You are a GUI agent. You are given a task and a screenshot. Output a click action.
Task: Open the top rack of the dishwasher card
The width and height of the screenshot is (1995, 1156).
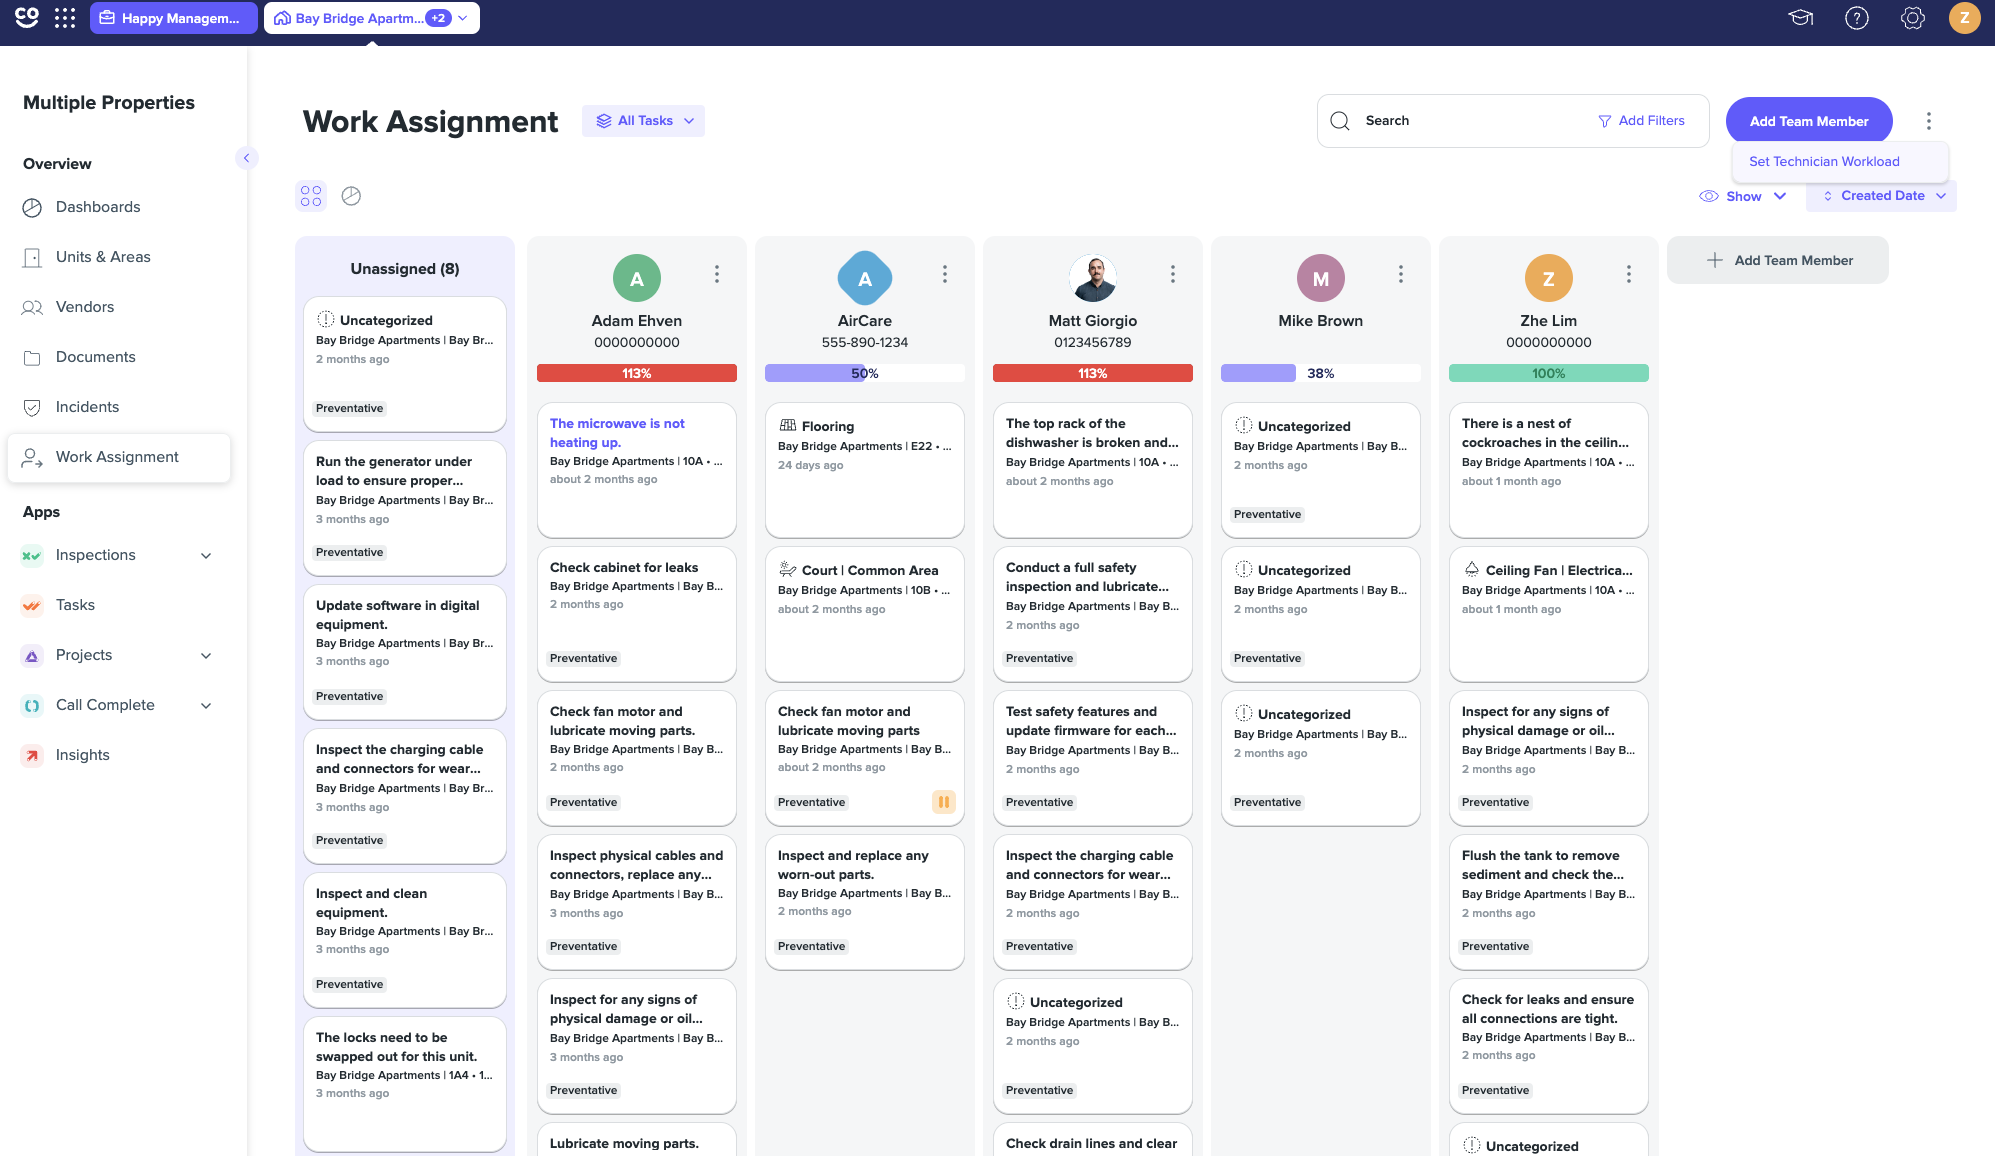(x=1093, y=469)
